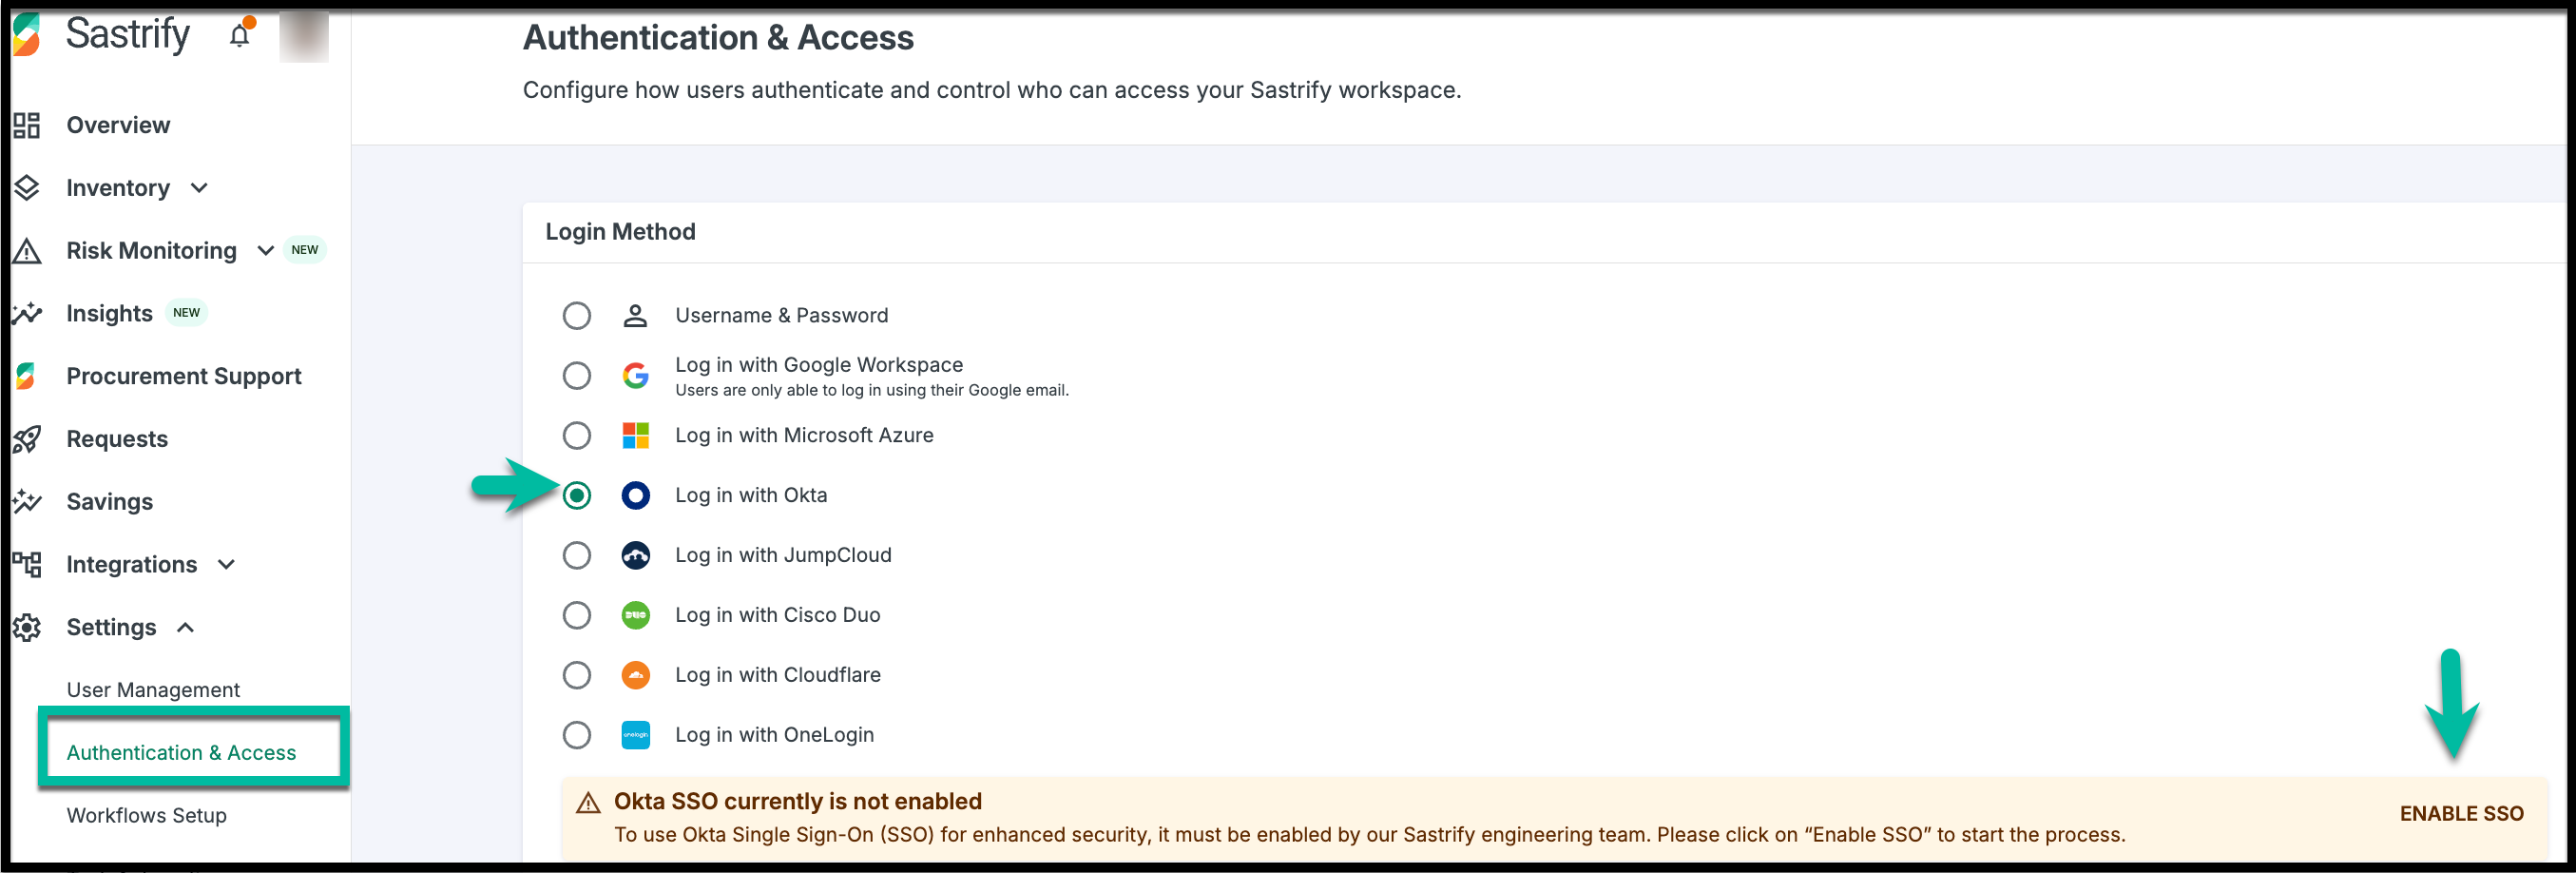Collapse the Settings section chevron
2576x873 pixels.
click(x=185, y=628)
